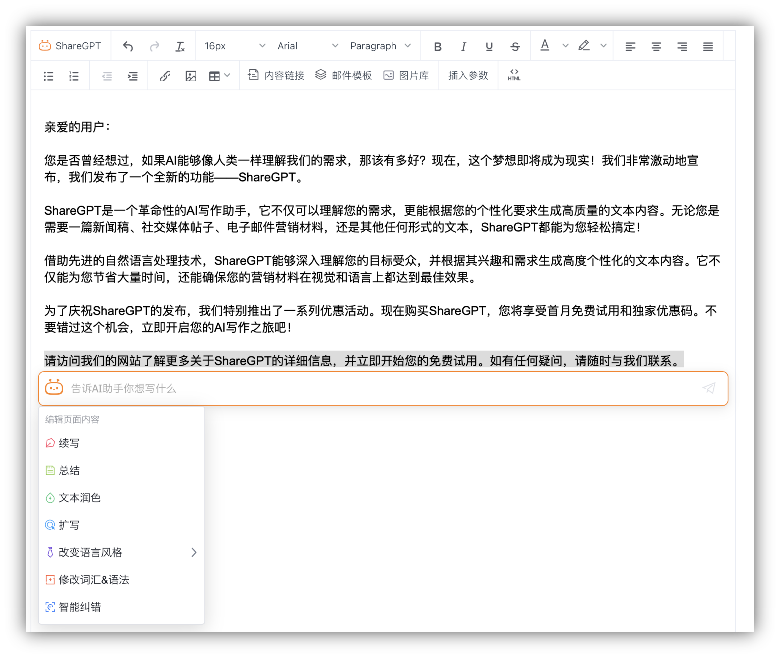Image resolution: width=782 pixels, height=660 pixels.
Task: Click the paragraph starting 您是否曾经想过
Action: point(371,169)
